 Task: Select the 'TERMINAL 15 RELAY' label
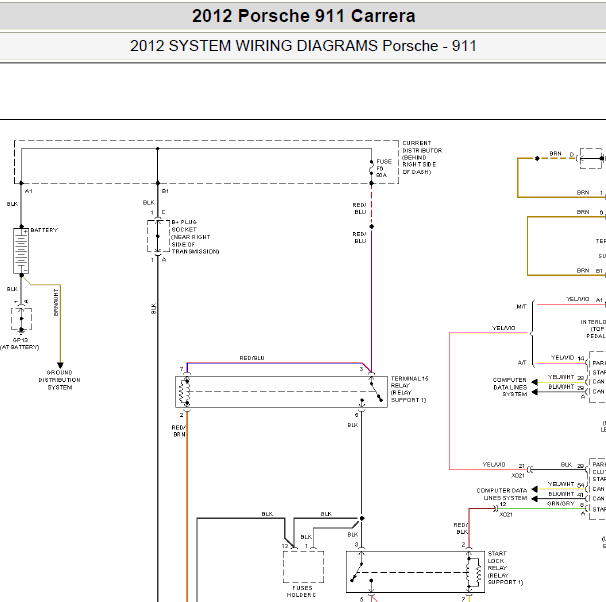click(x=410, y=389)
